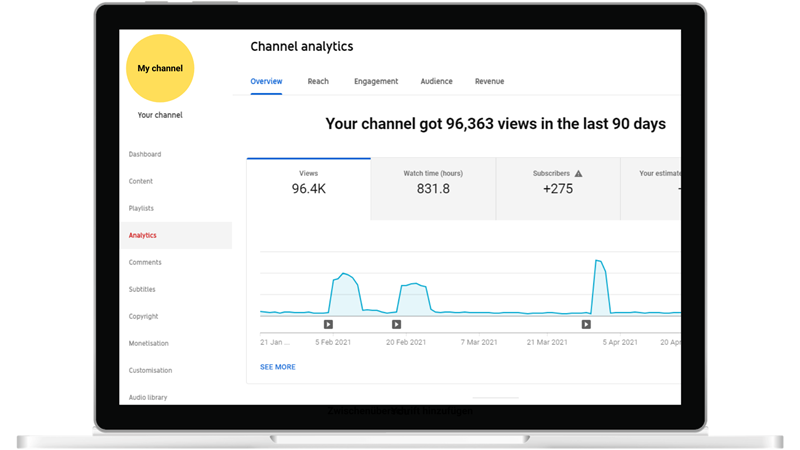
Task: Open Audio library in the sidebar
Action: (148, 397)
